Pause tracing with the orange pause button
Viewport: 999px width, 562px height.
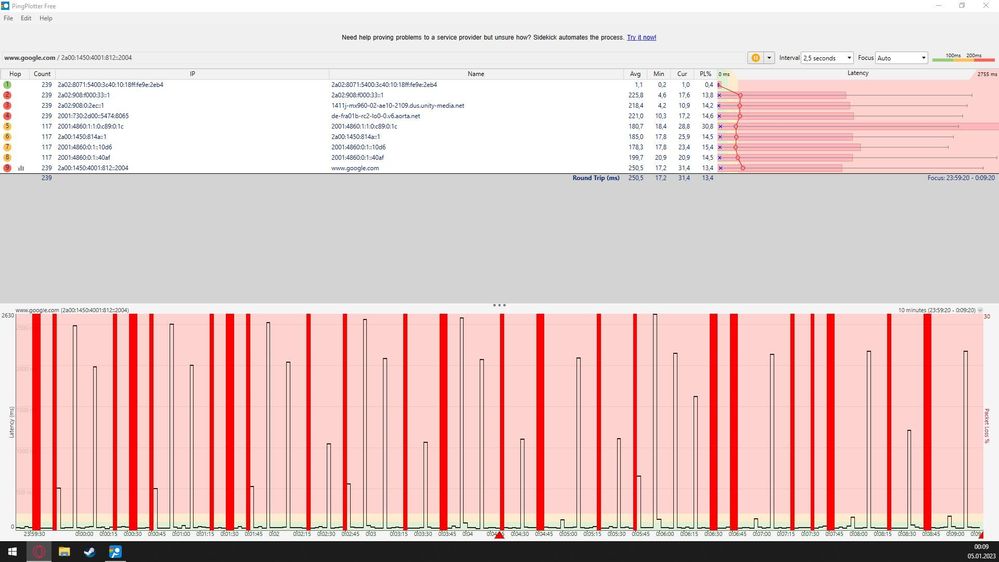[756, 57]
